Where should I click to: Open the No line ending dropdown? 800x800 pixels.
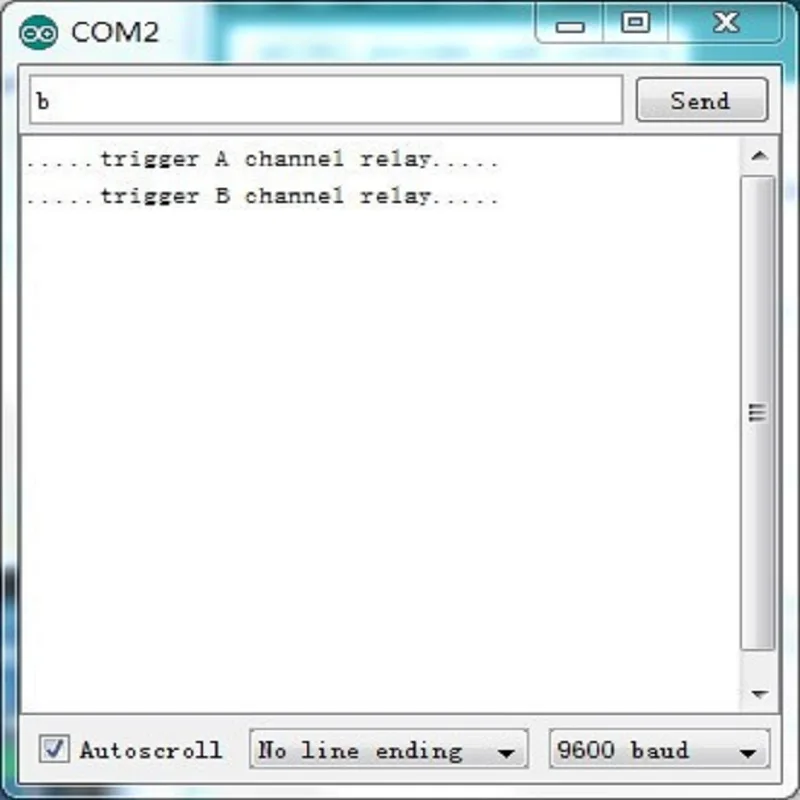388,749
